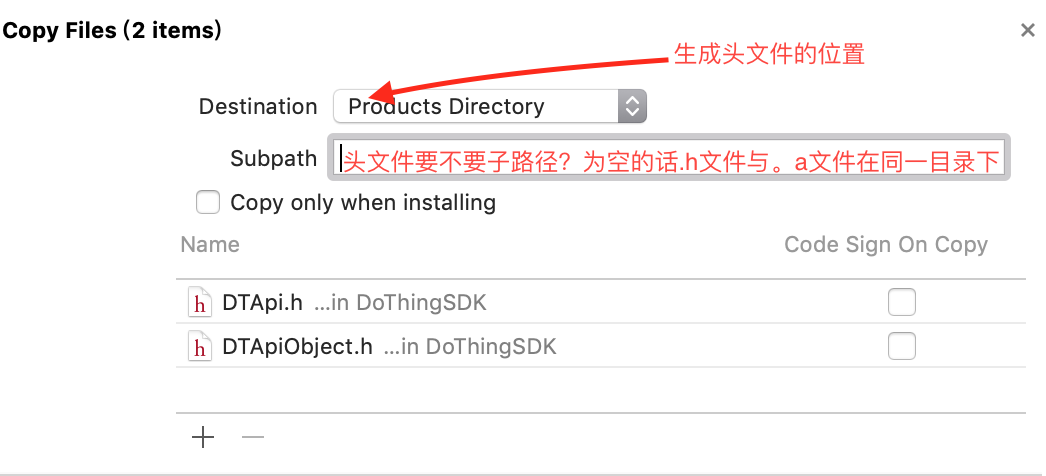Click the Subpath label
Screen dimensions: 1046x476
274,159
